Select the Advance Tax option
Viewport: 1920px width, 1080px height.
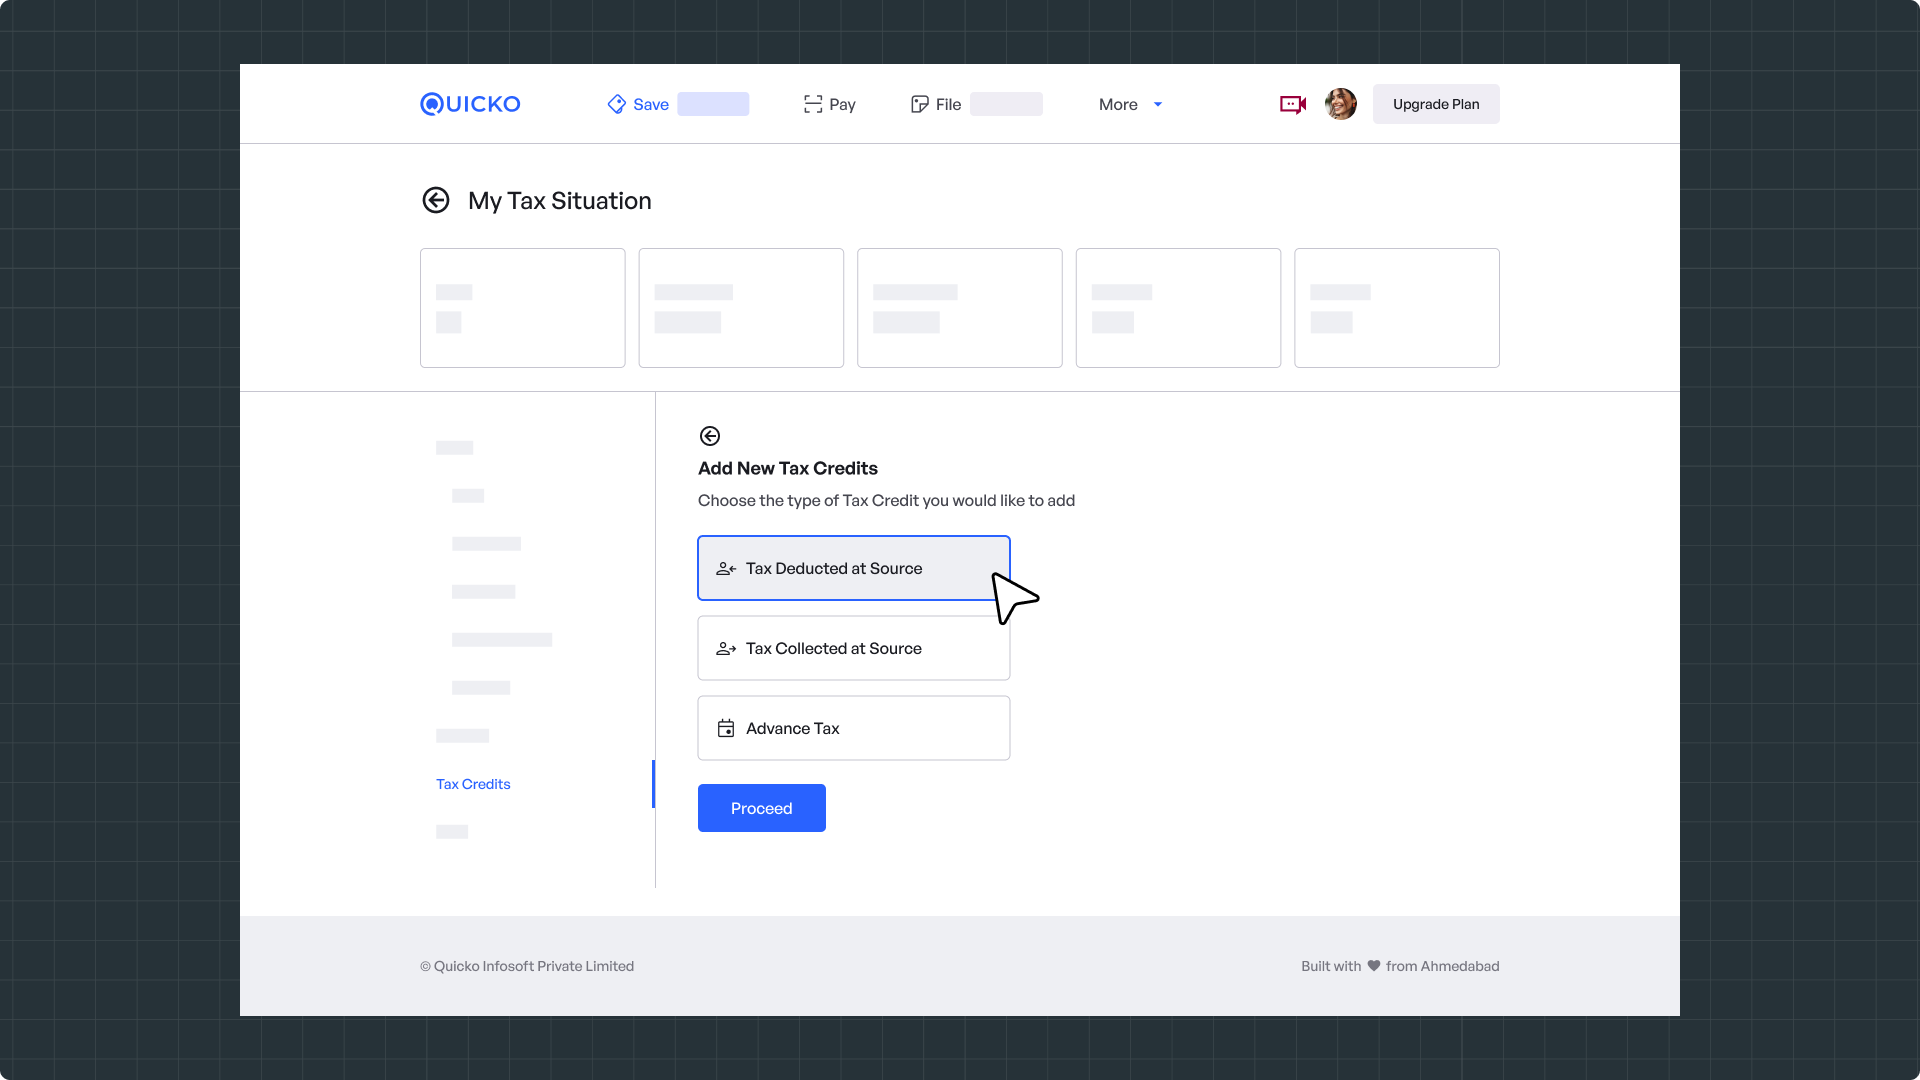(854, 728)
